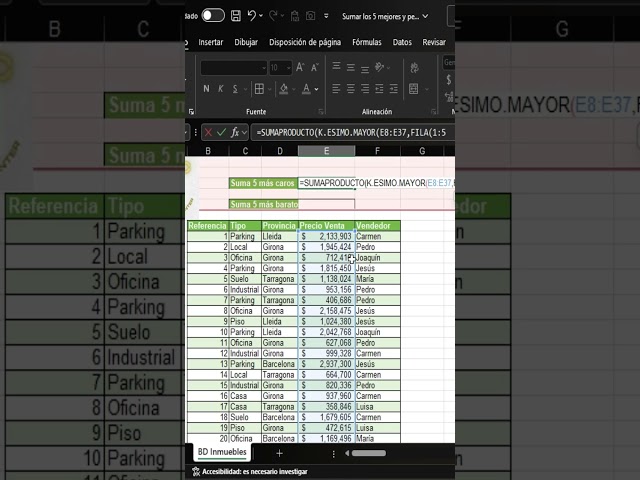Toggle bold (N) formatting
This screenshot has height=480, width=640.
click(207, 89)
